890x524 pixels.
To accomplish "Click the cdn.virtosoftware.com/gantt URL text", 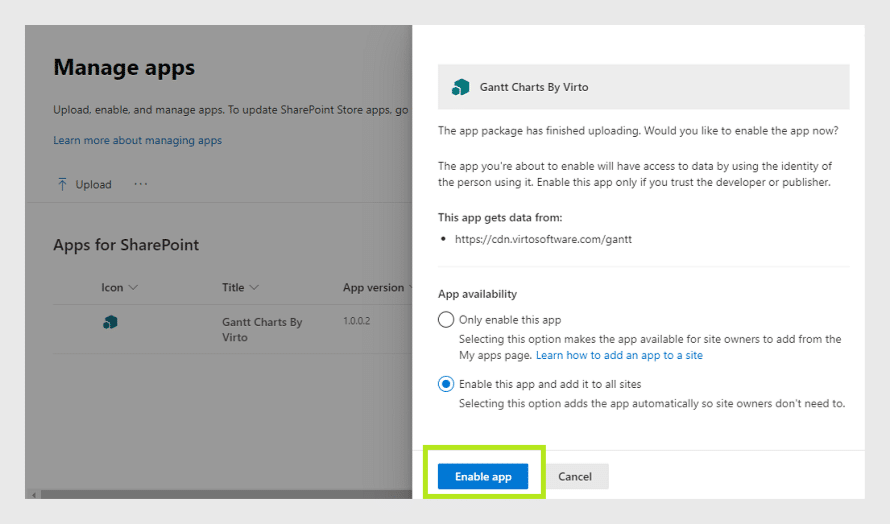I will coord(543,239).
